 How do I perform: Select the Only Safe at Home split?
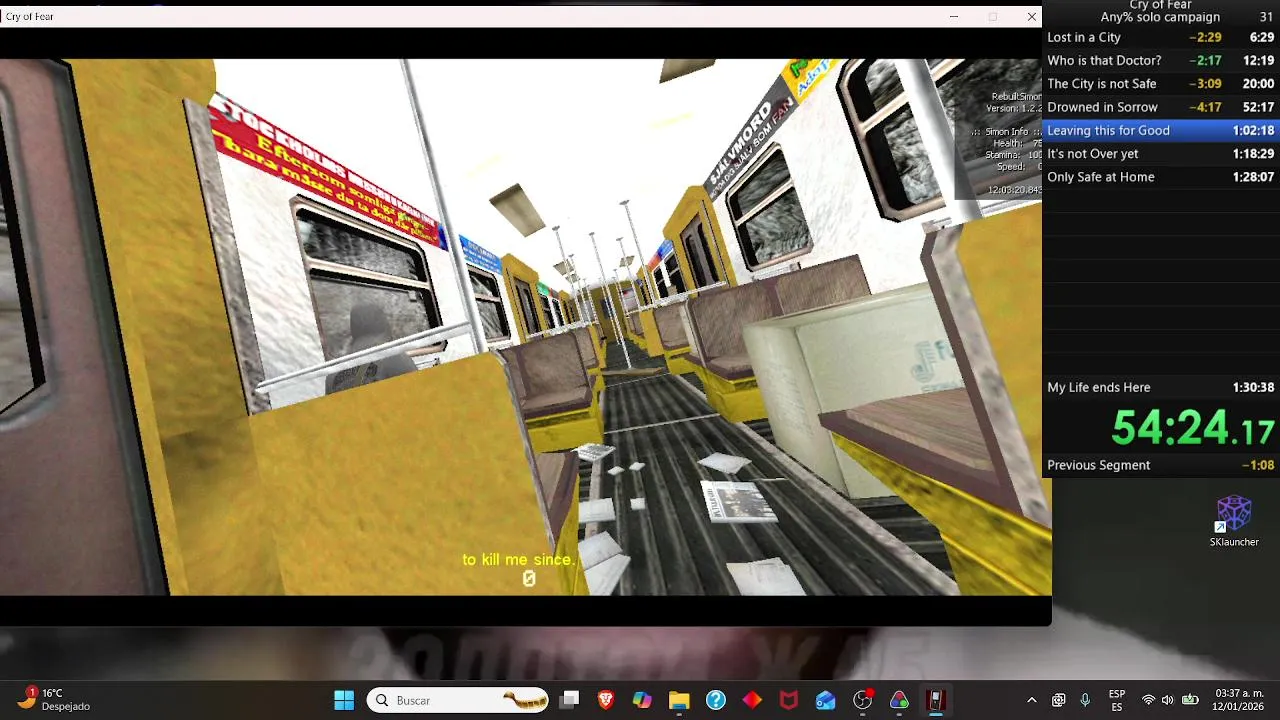(x=1160, y=177)
